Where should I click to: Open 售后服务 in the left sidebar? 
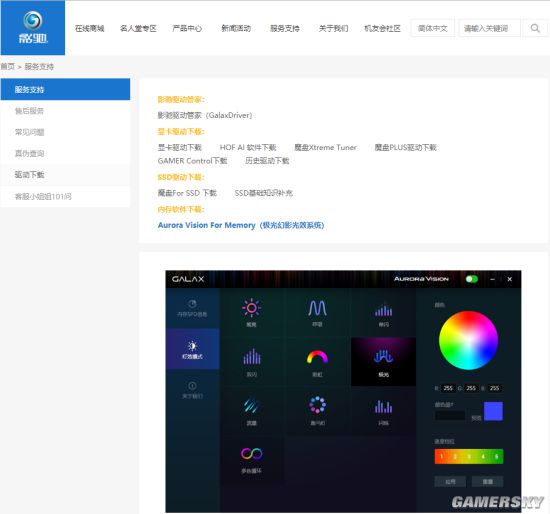tap(65, 111)
